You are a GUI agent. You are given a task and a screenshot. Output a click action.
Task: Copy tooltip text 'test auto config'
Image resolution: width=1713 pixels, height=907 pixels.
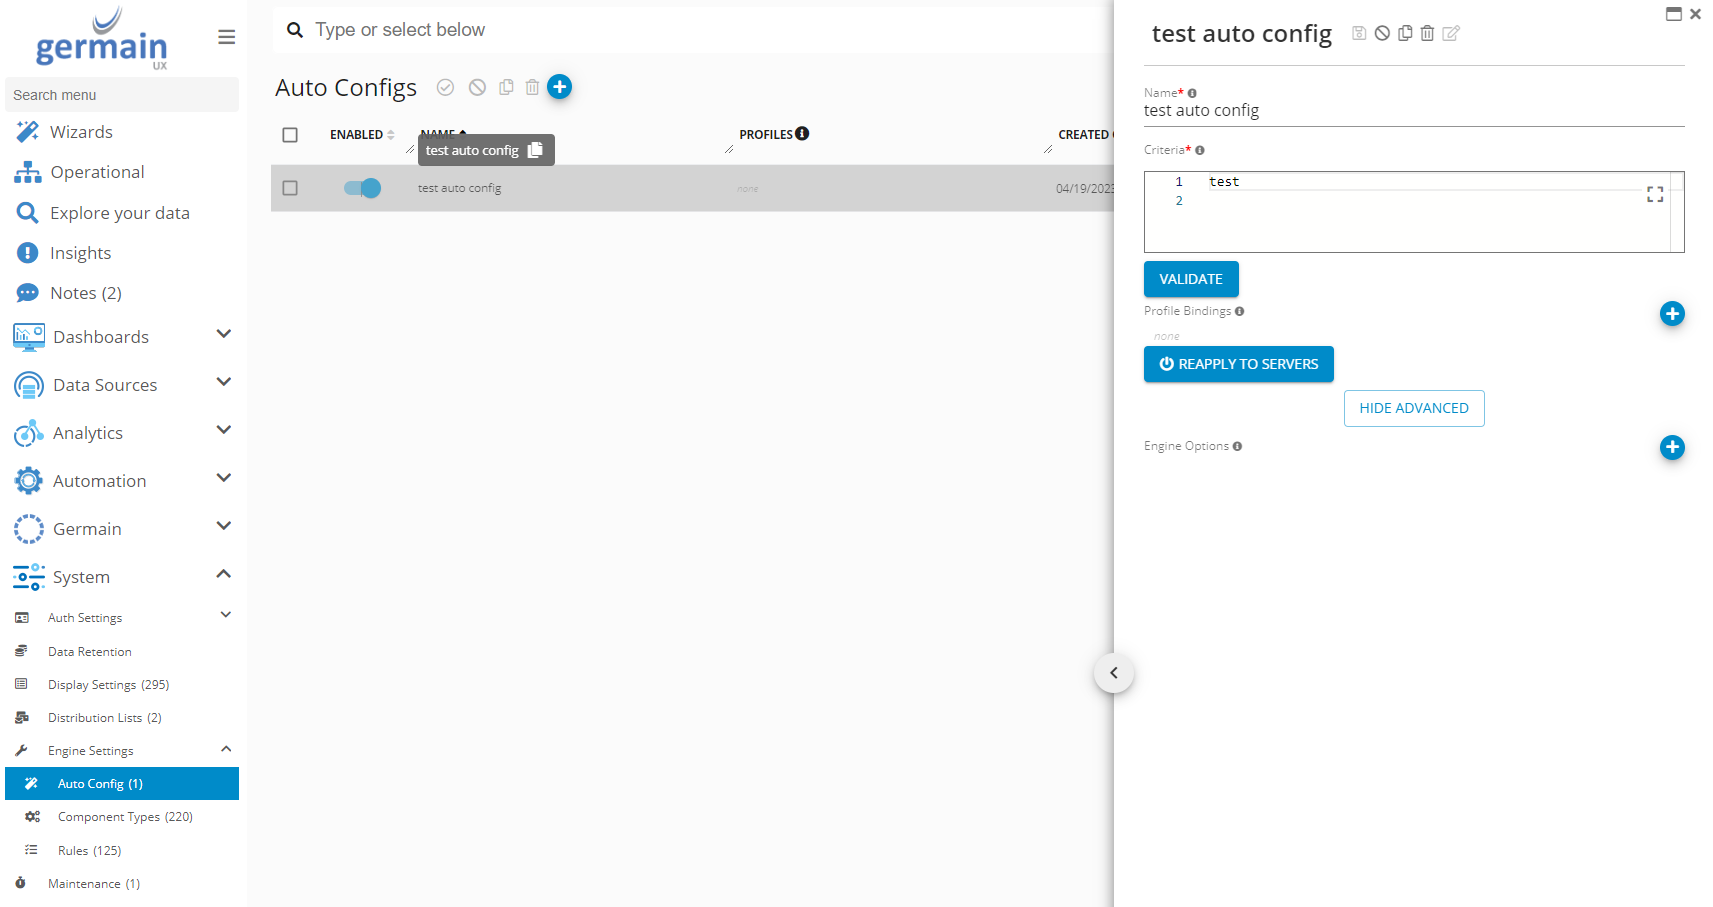click(535, 150)
